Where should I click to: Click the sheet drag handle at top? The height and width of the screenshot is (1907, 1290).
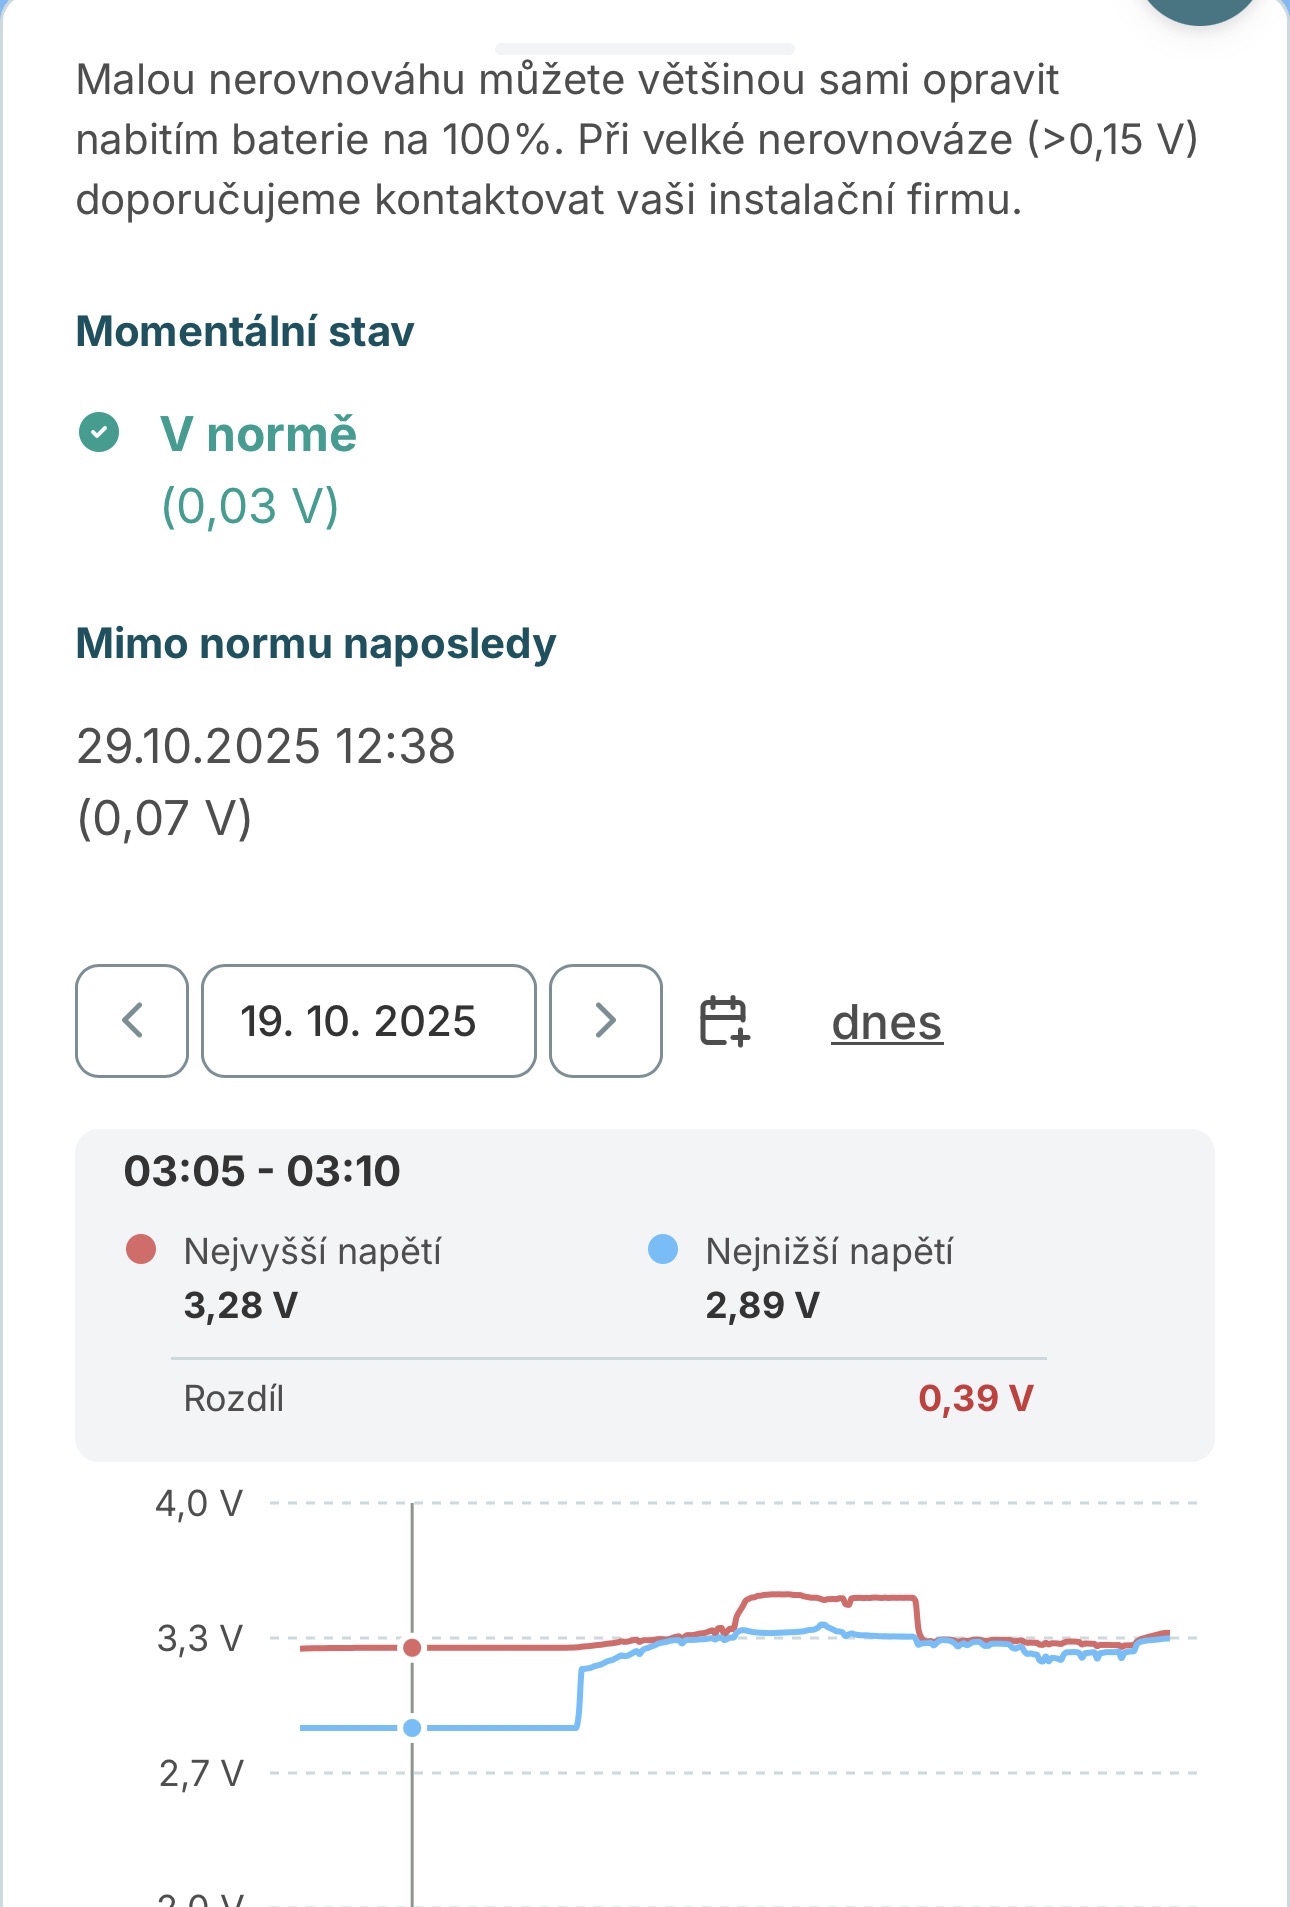tap(645, 48)
